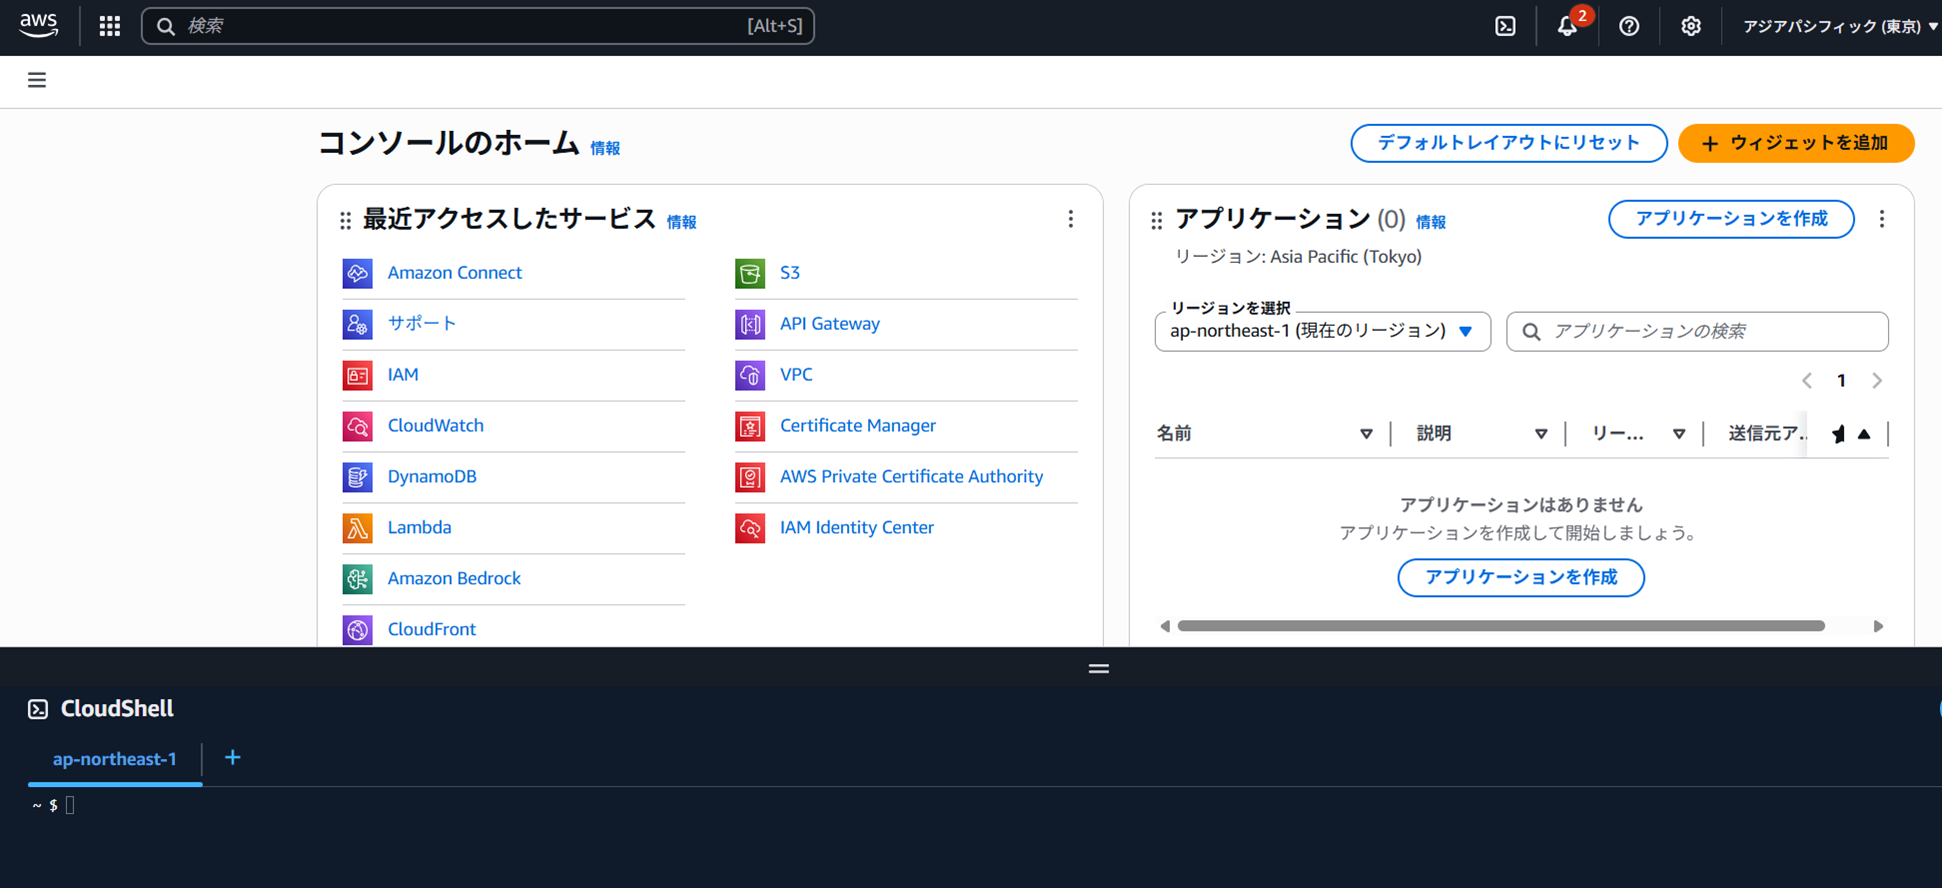Click the DynamoDB service icon

(x=357, y=477)
